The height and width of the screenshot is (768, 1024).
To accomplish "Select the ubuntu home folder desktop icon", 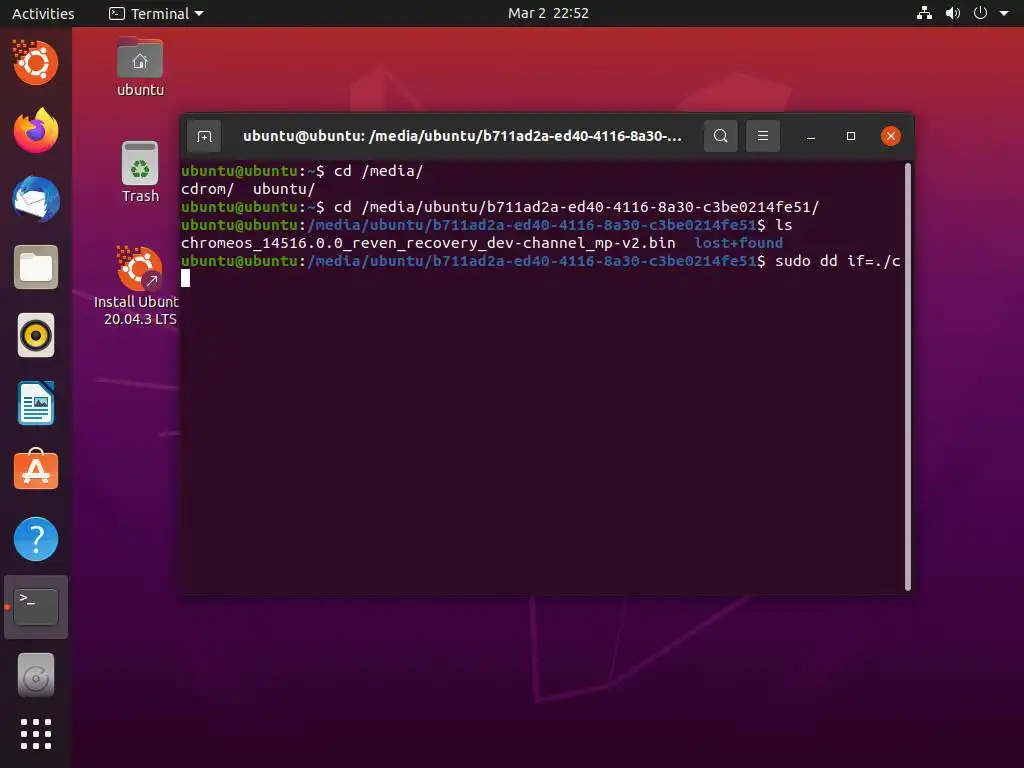I will tap(140, 67).
